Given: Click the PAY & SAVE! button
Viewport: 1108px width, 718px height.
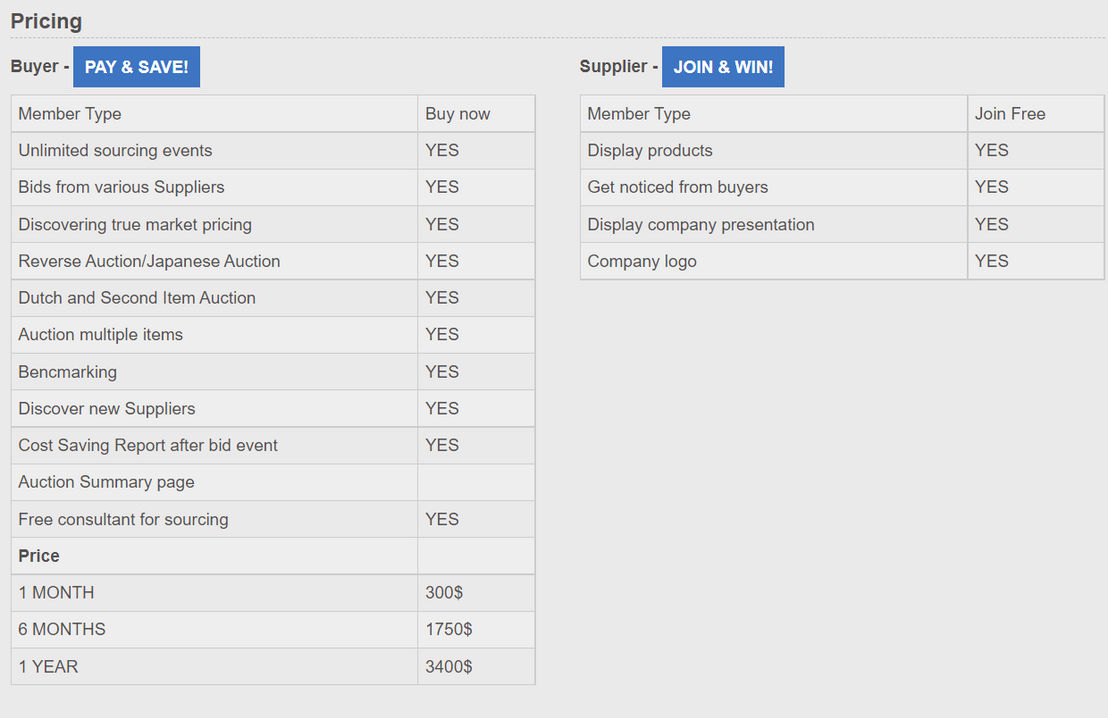Looking at the screenshot, I should [x=136, y=67].
